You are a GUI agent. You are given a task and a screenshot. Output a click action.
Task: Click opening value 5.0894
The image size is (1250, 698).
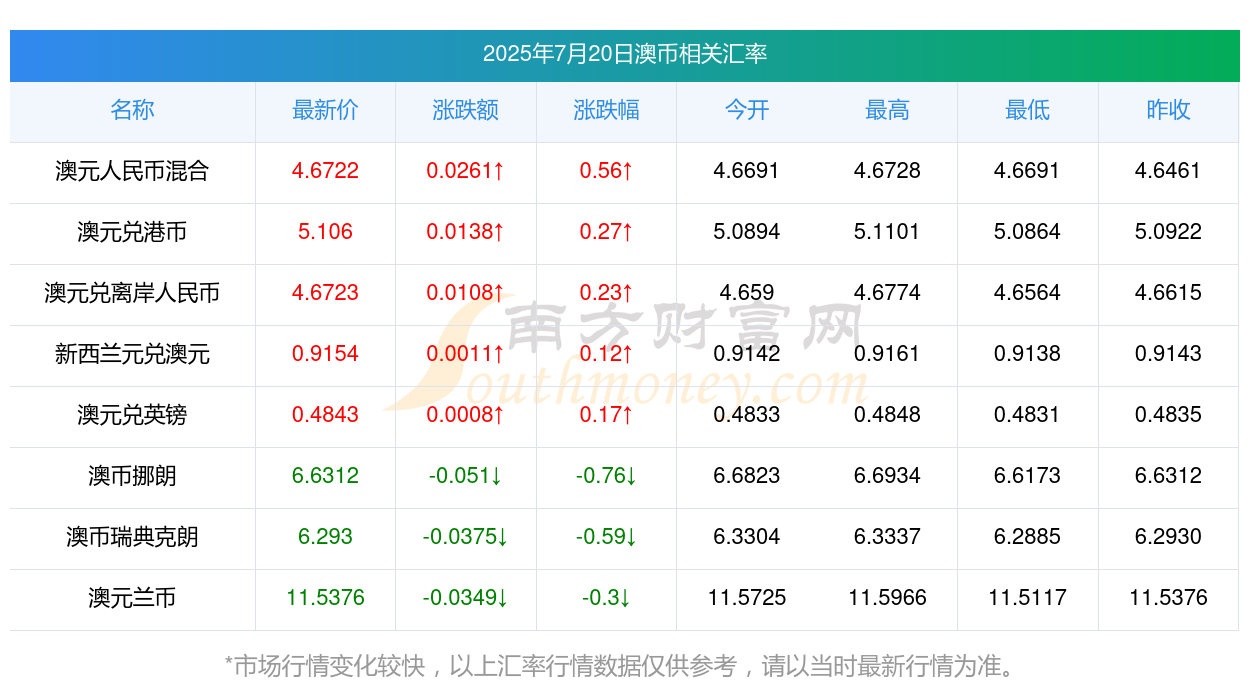[747, 232]
